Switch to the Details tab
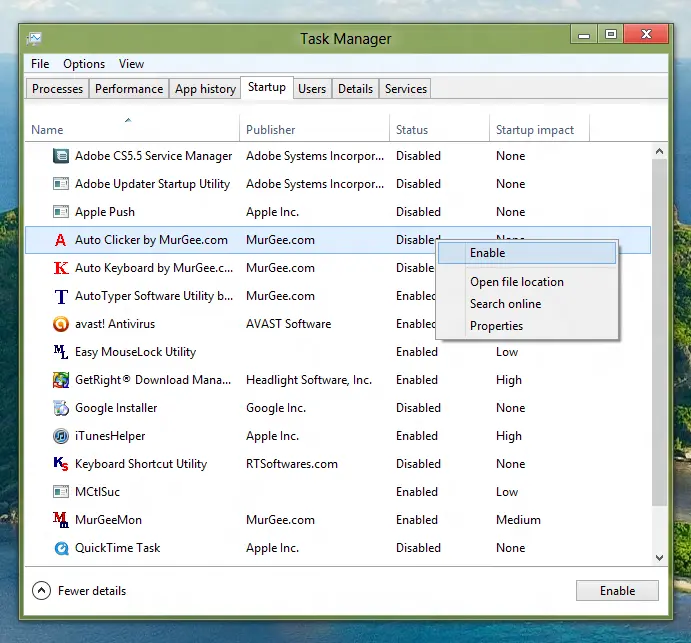 (x=355, y=89)
